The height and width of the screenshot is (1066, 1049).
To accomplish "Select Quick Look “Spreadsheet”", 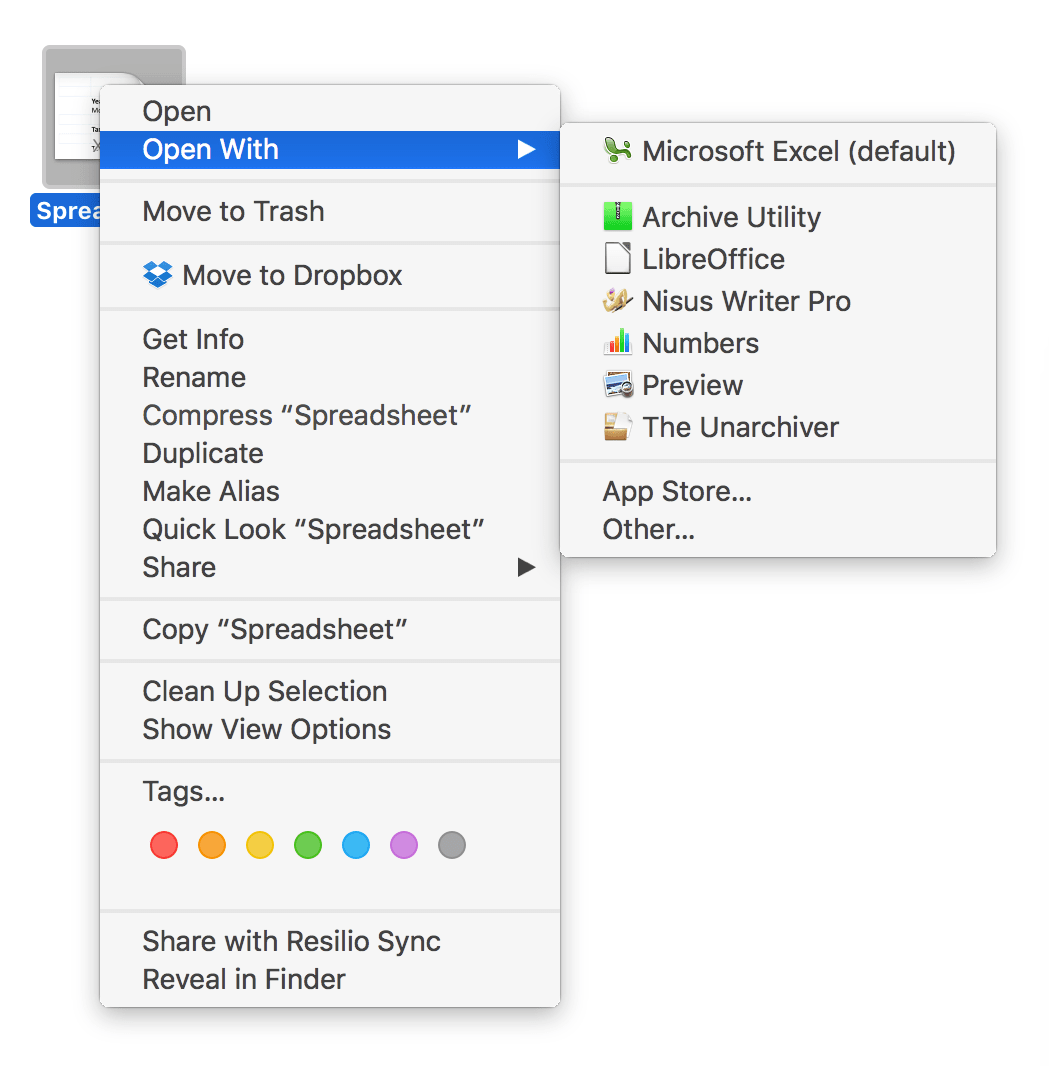I will click(330, 530).
